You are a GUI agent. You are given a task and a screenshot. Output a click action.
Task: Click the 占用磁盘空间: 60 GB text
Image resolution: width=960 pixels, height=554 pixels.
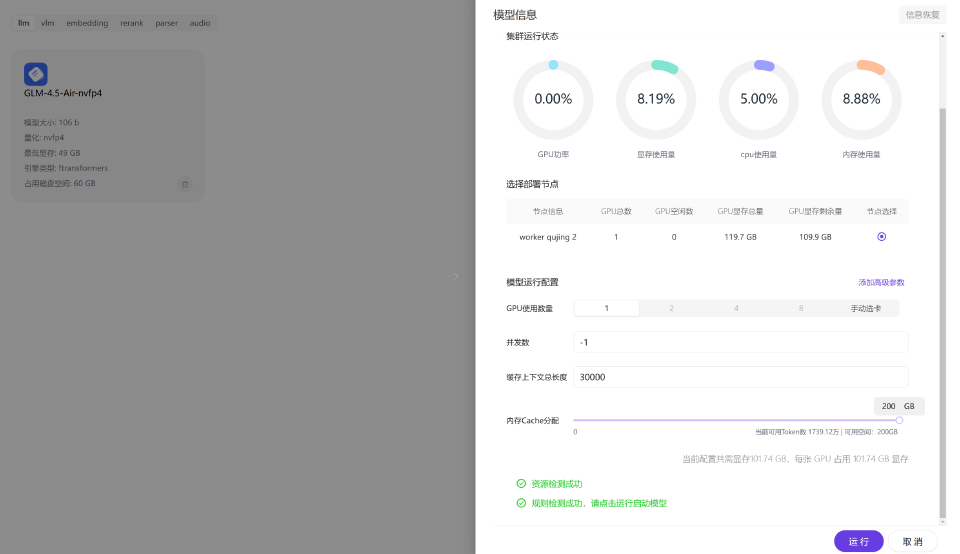point(60,183)
